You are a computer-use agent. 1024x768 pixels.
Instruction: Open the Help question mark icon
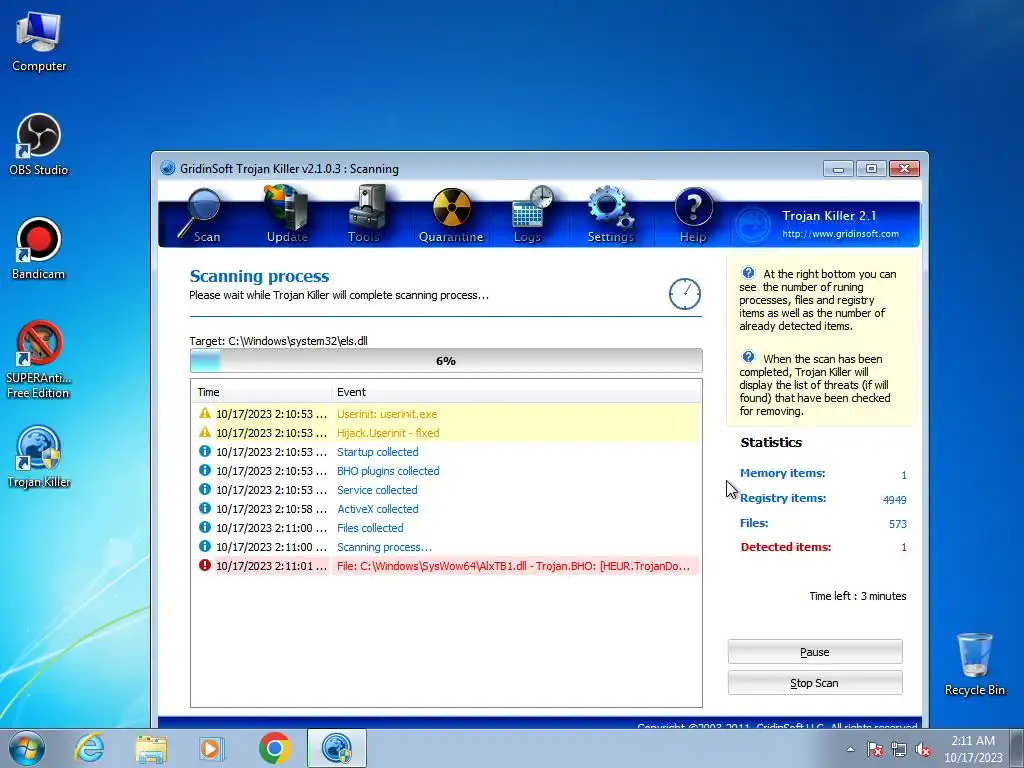tap(693, 216)
